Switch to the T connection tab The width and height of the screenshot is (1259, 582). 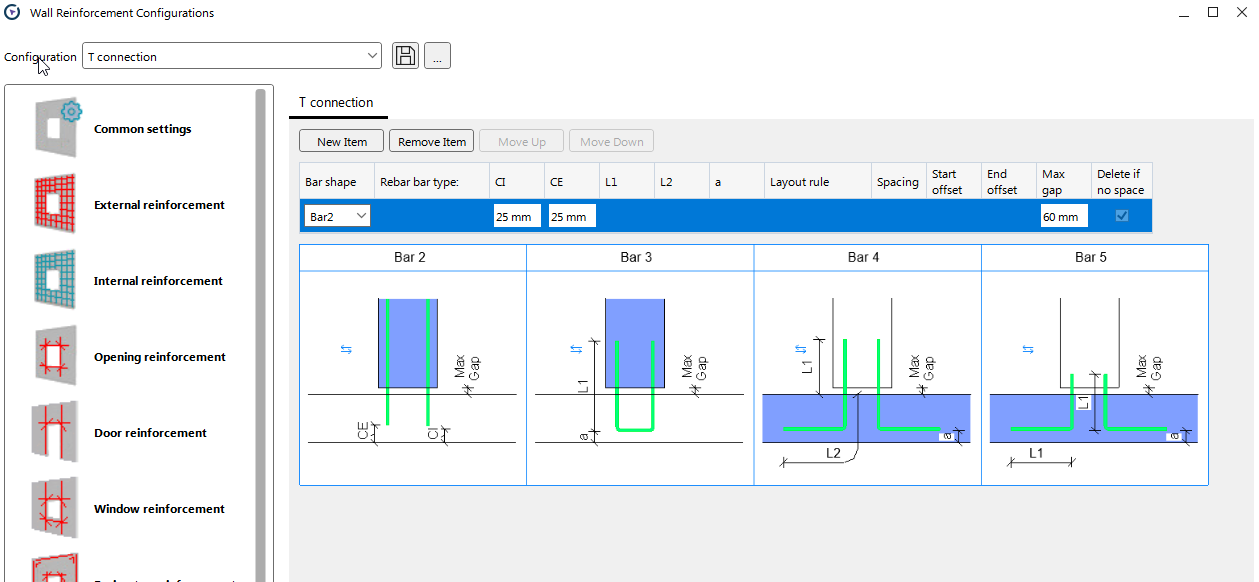(336, 103)
